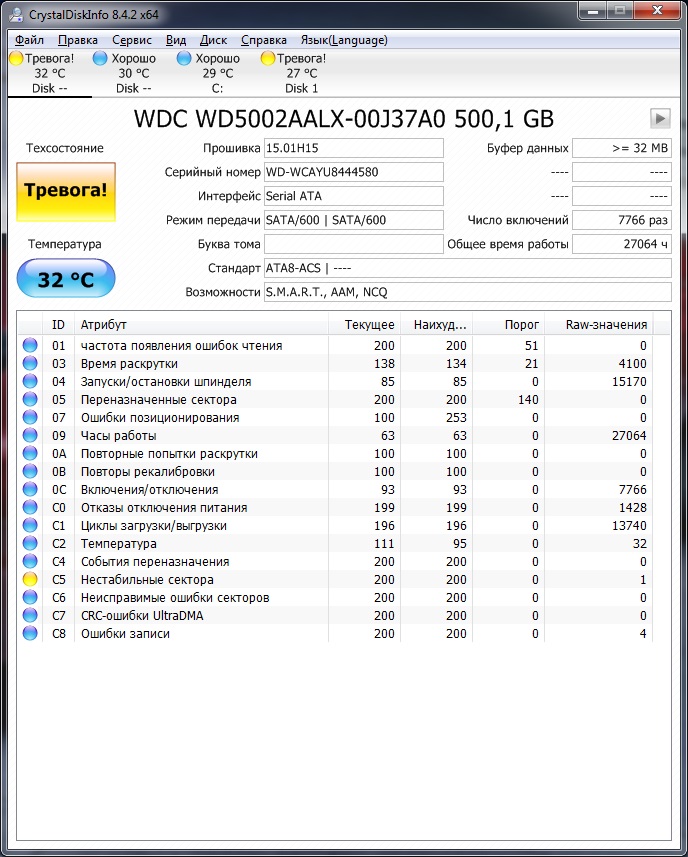Click the blue status icon for attribute 0B
Image resolution: width=688 pixels, height=857 pixels.
30,472
